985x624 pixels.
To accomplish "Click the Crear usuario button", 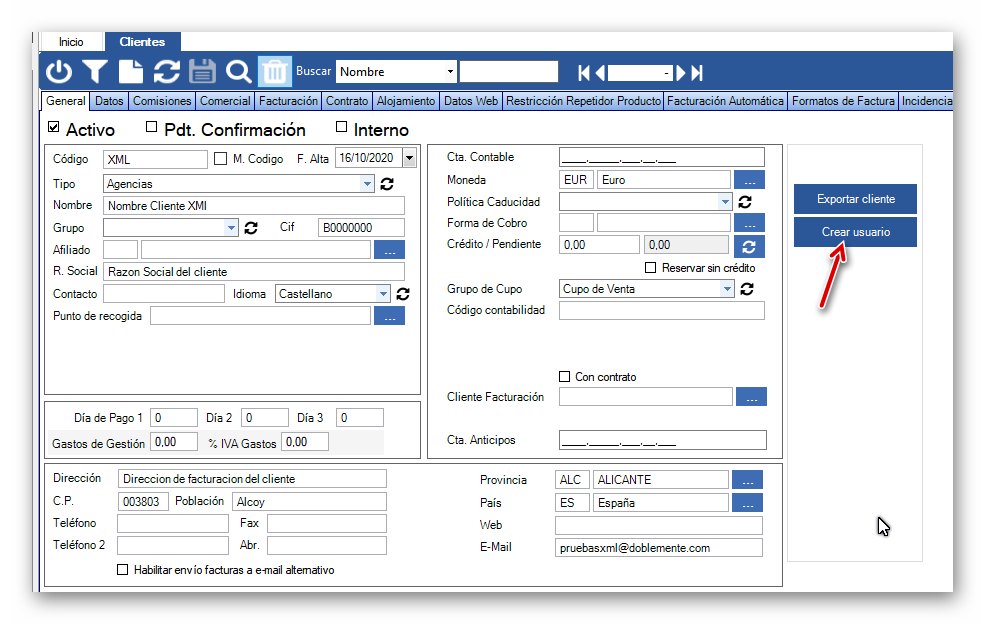I will [856, 232].
